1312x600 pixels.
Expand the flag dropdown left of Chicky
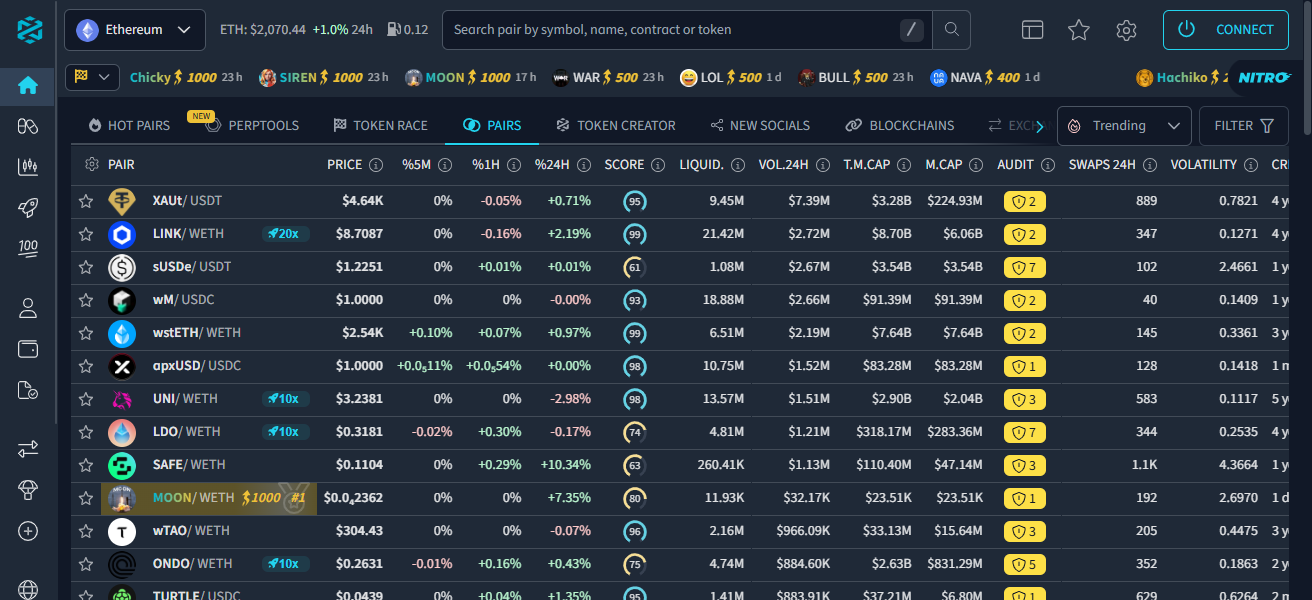coord(92,77)
